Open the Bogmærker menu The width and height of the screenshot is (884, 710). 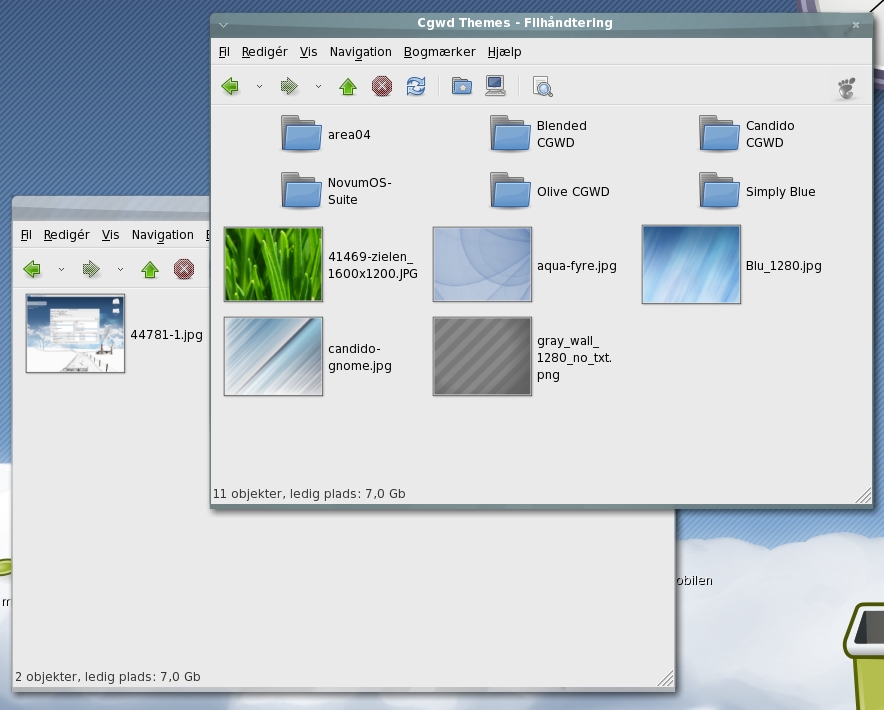click(440, 52)
